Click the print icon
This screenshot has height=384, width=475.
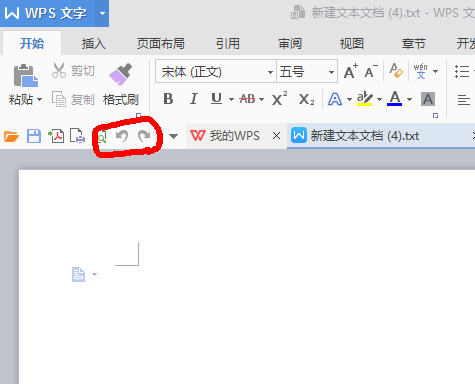tap(77, 136)
